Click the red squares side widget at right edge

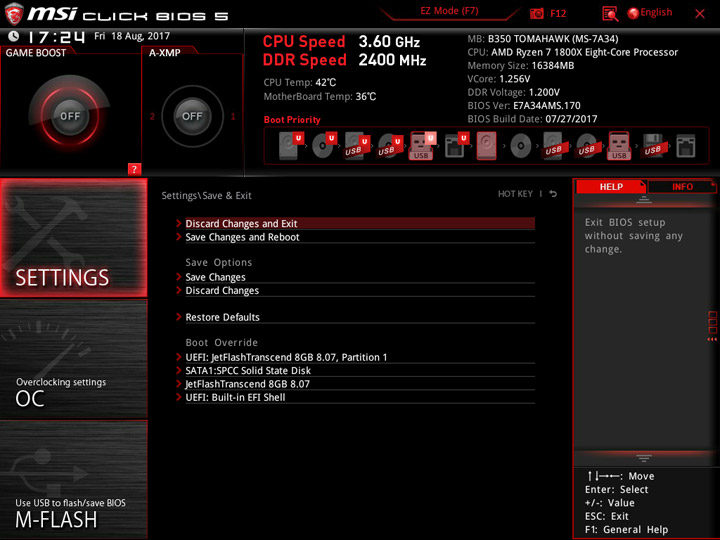[x=712, y=326]
